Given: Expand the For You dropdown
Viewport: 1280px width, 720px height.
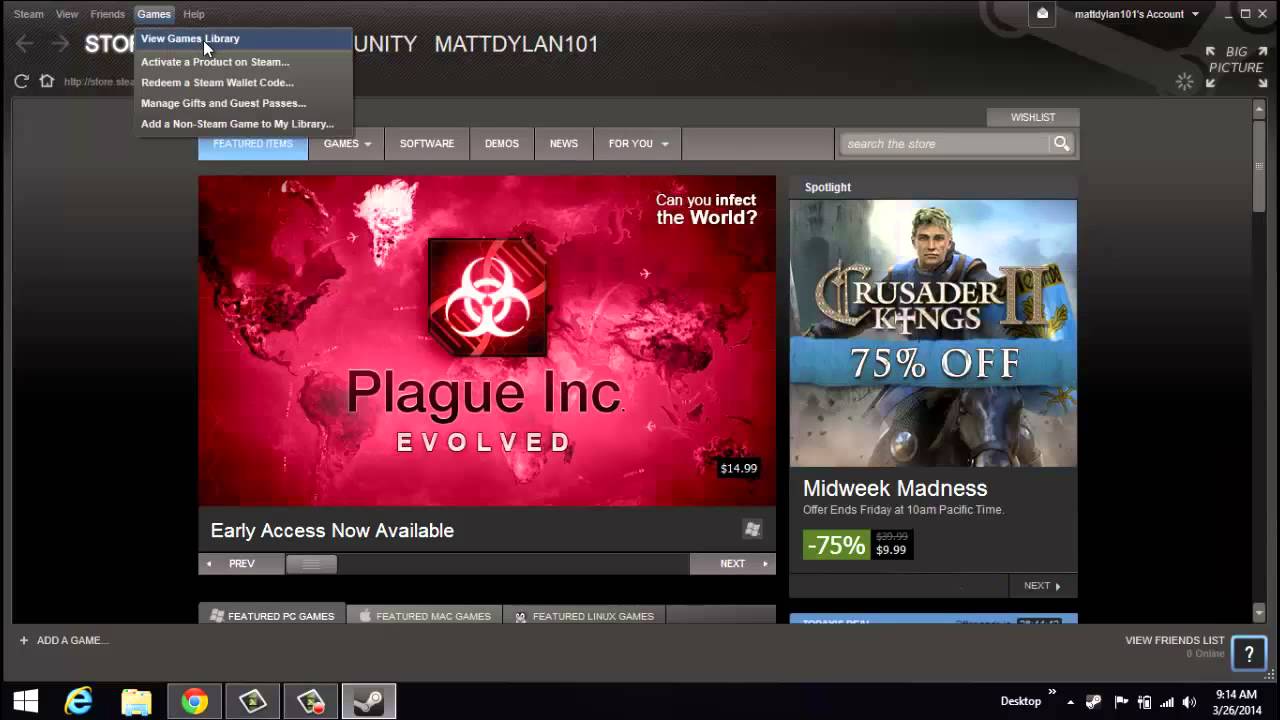Looking at the screenshot, I should click(x=638, y=144).
